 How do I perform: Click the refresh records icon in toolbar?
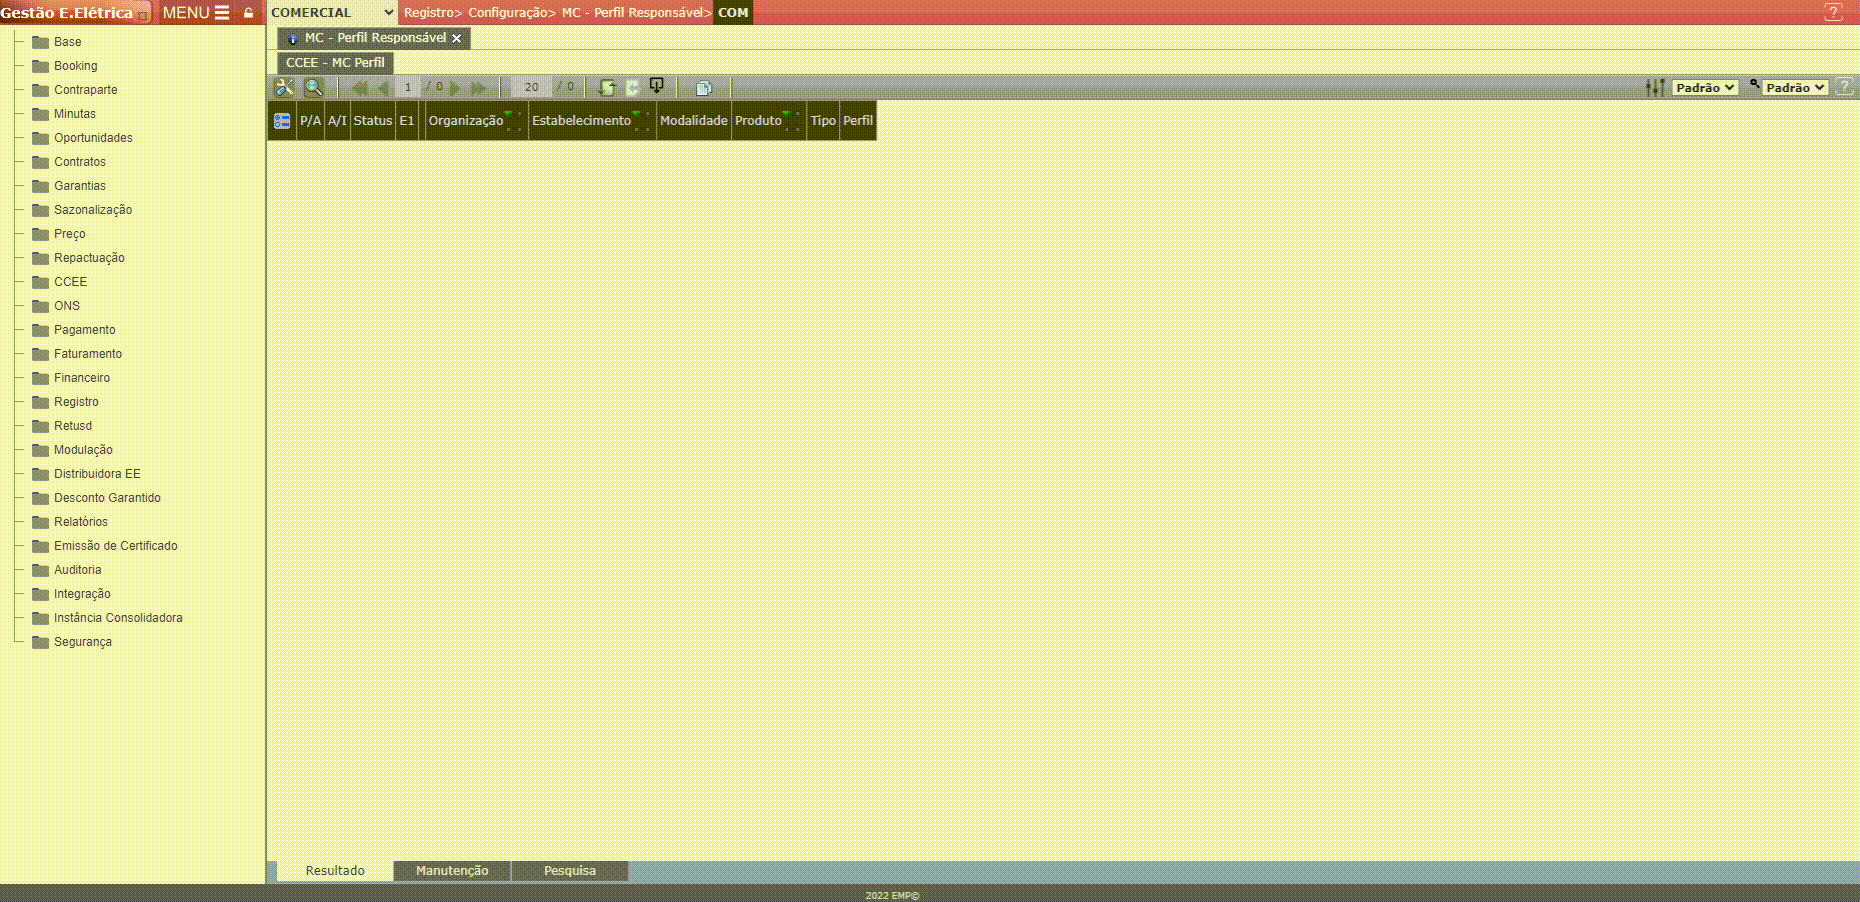[x=606, y=88]
